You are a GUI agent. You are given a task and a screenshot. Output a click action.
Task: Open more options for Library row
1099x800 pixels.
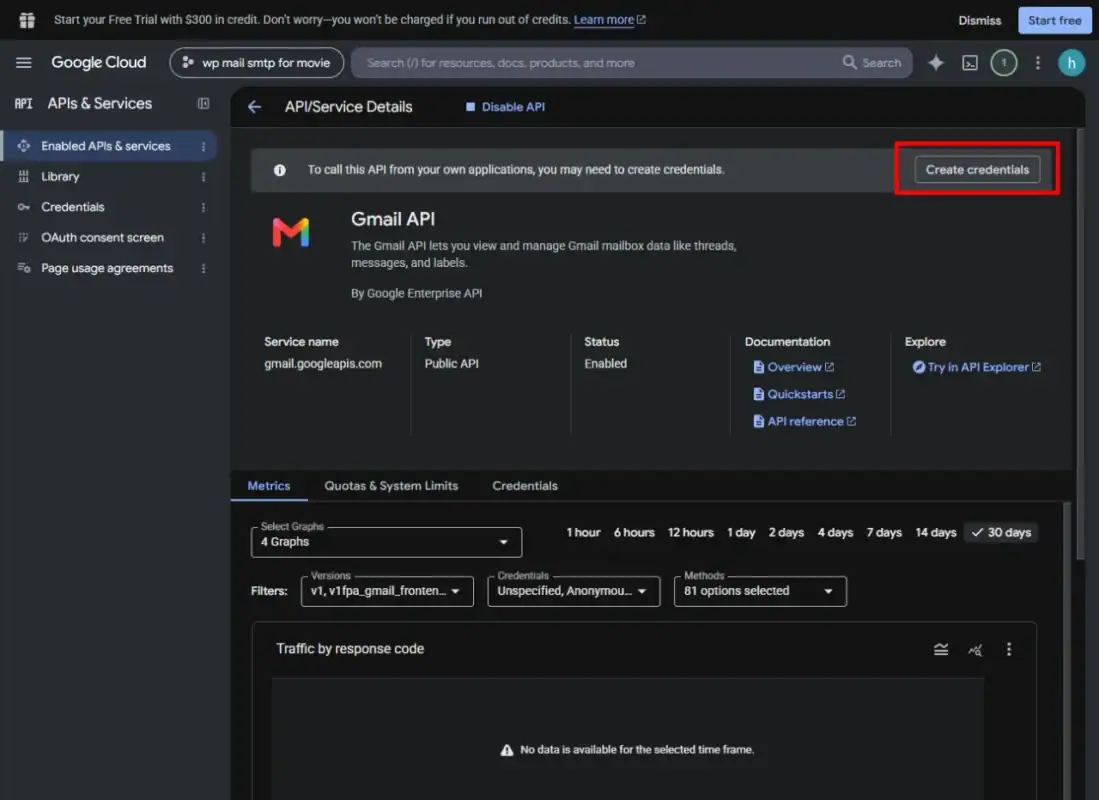click(203, 177)
